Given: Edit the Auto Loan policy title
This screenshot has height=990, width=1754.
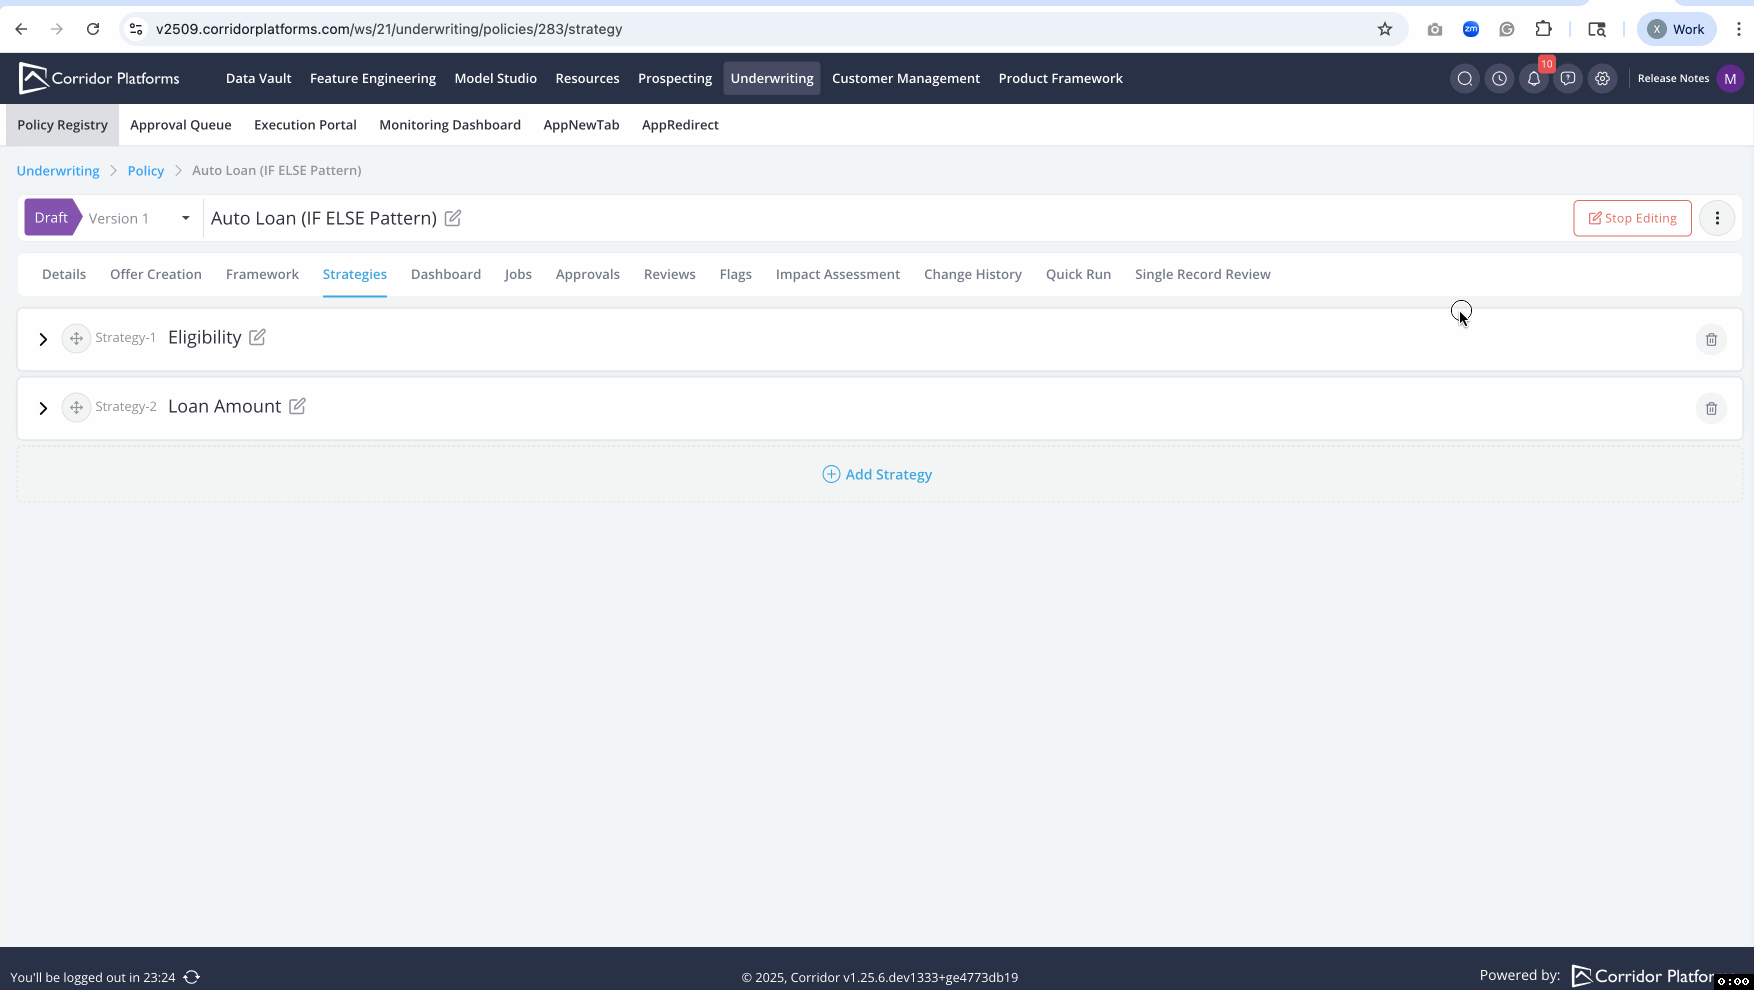Looking at the screenshot, I should click(453, 218).
